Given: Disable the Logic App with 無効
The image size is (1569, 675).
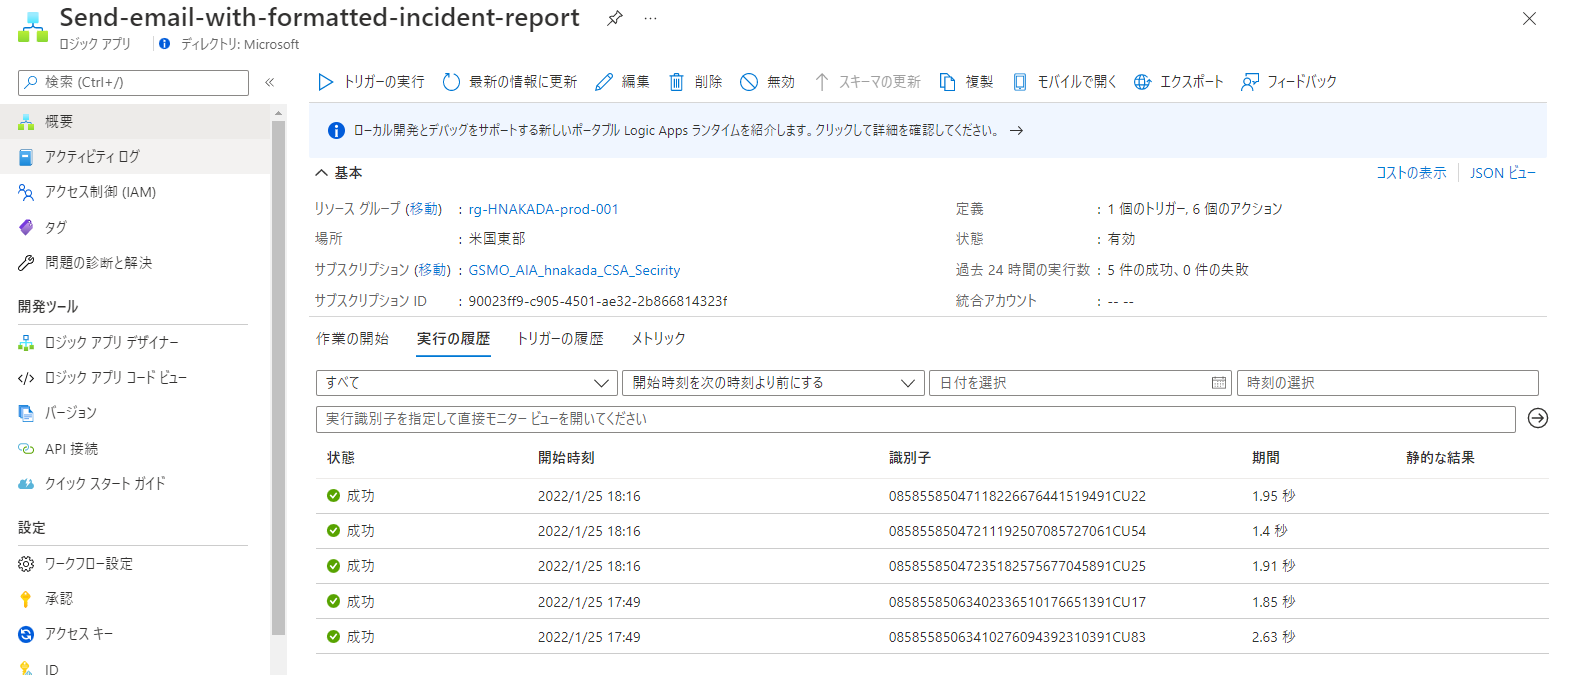Looking at the screenshot, I should pos(767,82).
